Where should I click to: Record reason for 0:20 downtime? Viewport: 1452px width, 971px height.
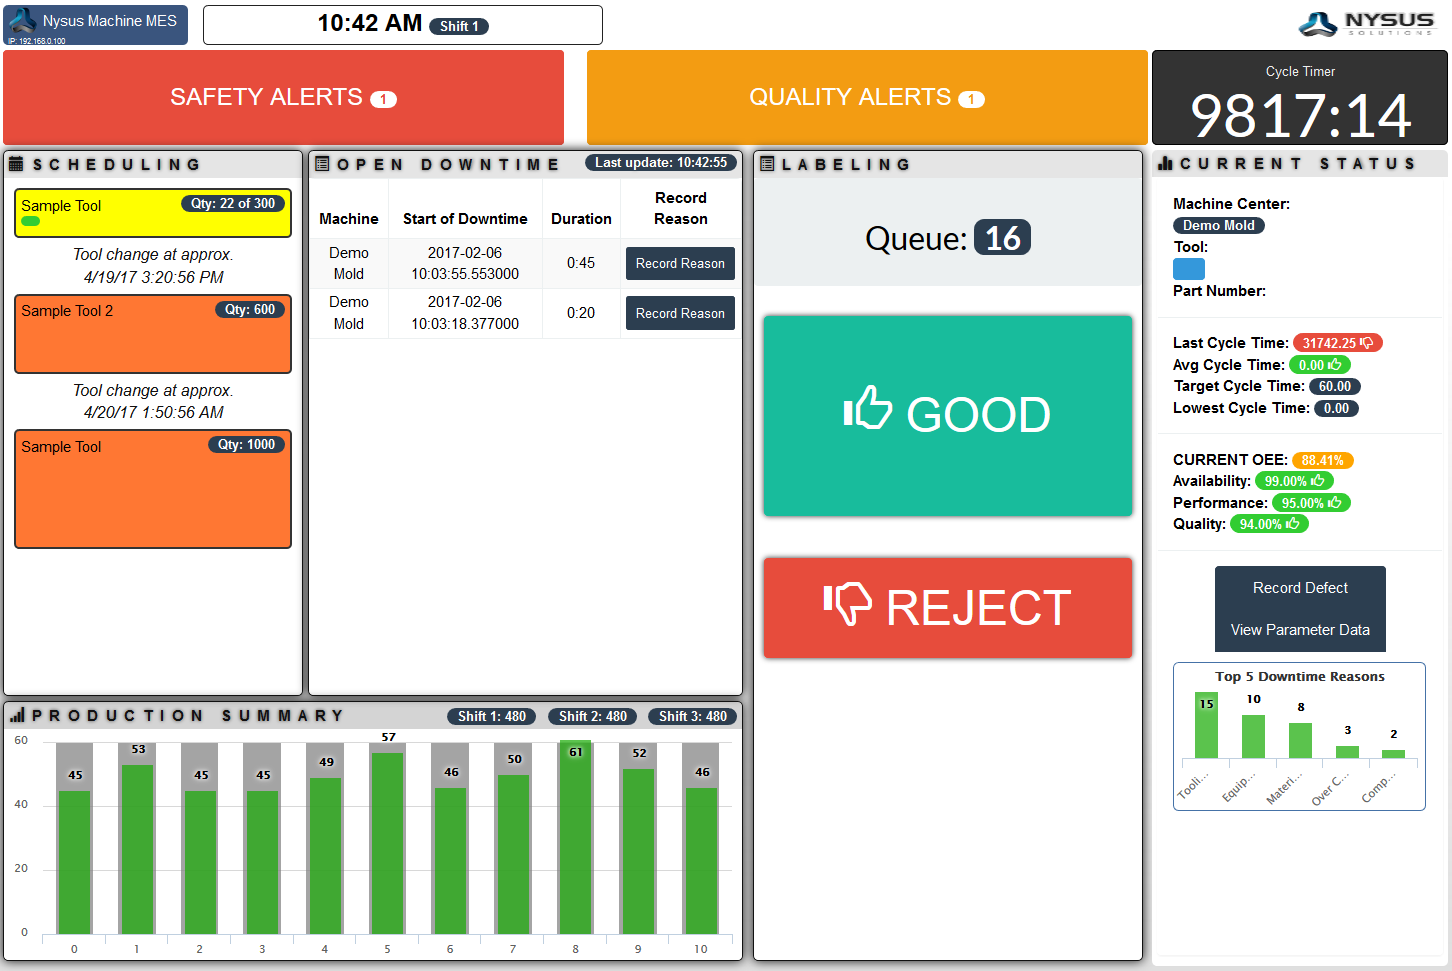tap(680, 313)
